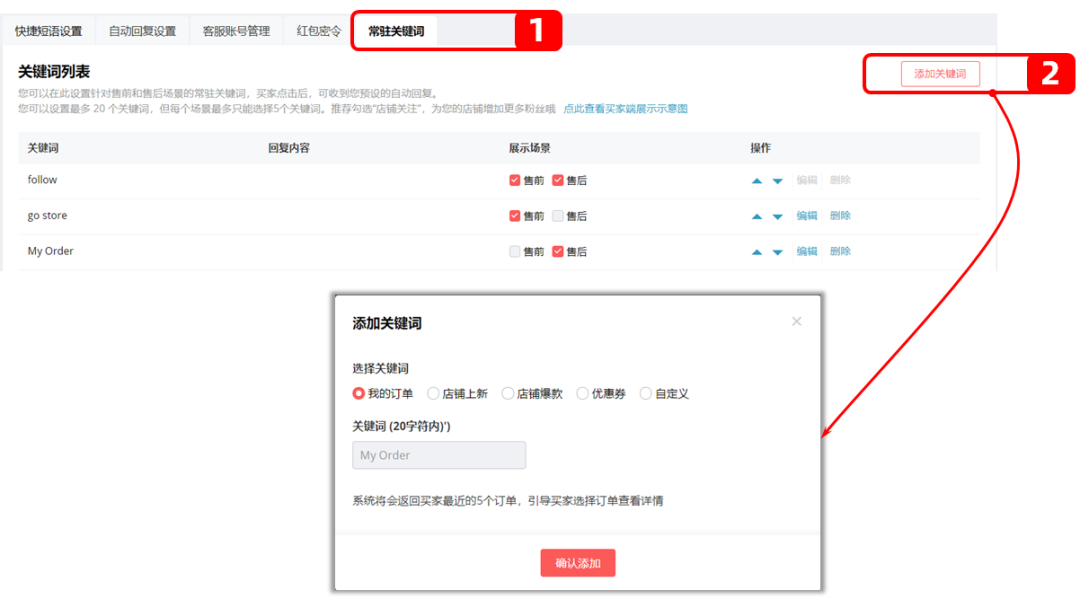Uncheck 售前 for the "go store" keyword
This screenshot has width=1080, height=599.
513,215
